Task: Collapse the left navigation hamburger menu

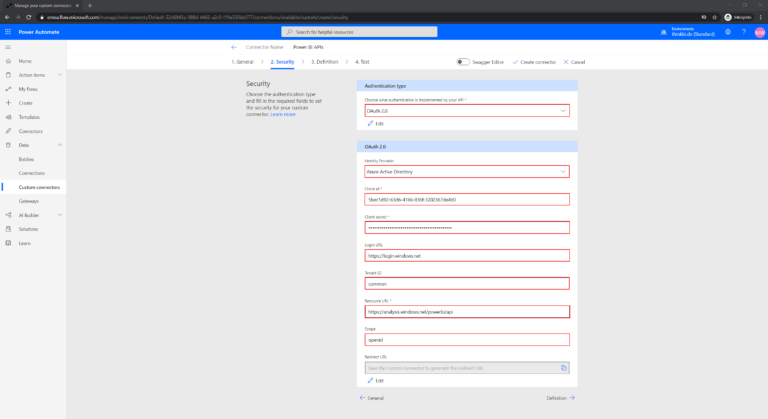Action: point(8,47)
